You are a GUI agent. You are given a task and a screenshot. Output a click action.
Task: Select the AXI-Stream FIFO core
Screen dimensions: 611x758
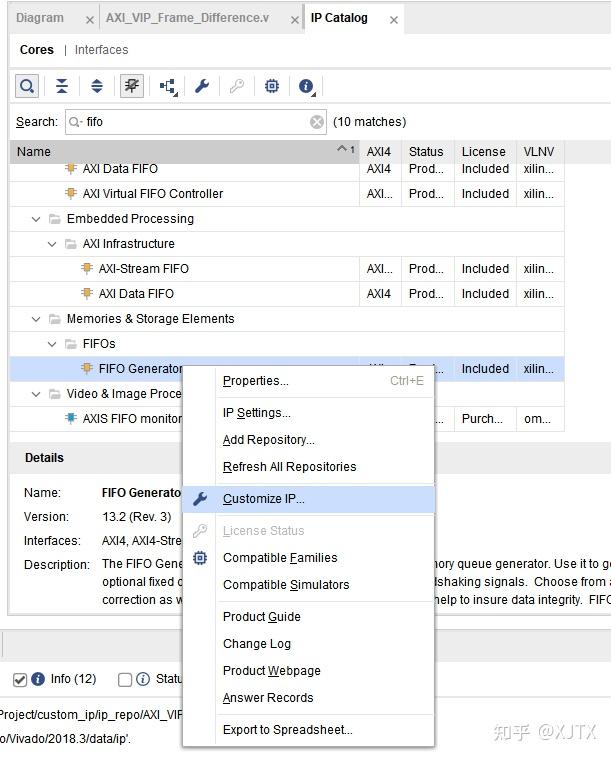(x=287, y=269)
